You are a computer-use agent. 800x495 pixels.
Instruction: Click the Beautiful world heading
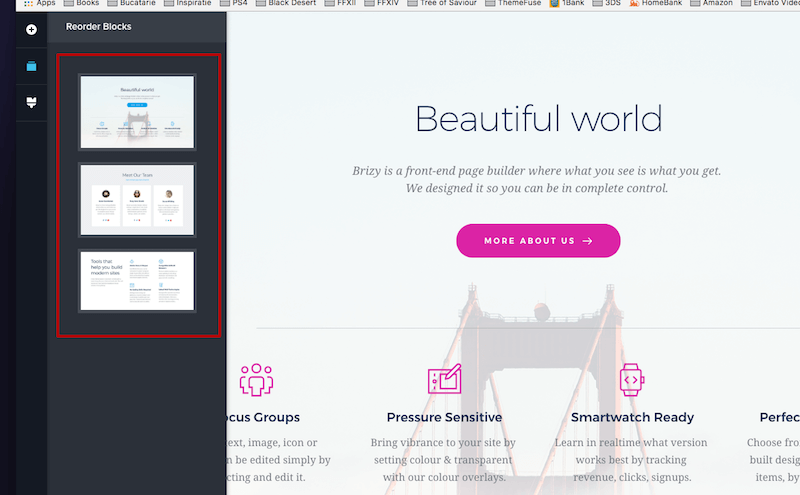(x=538, y=118)
